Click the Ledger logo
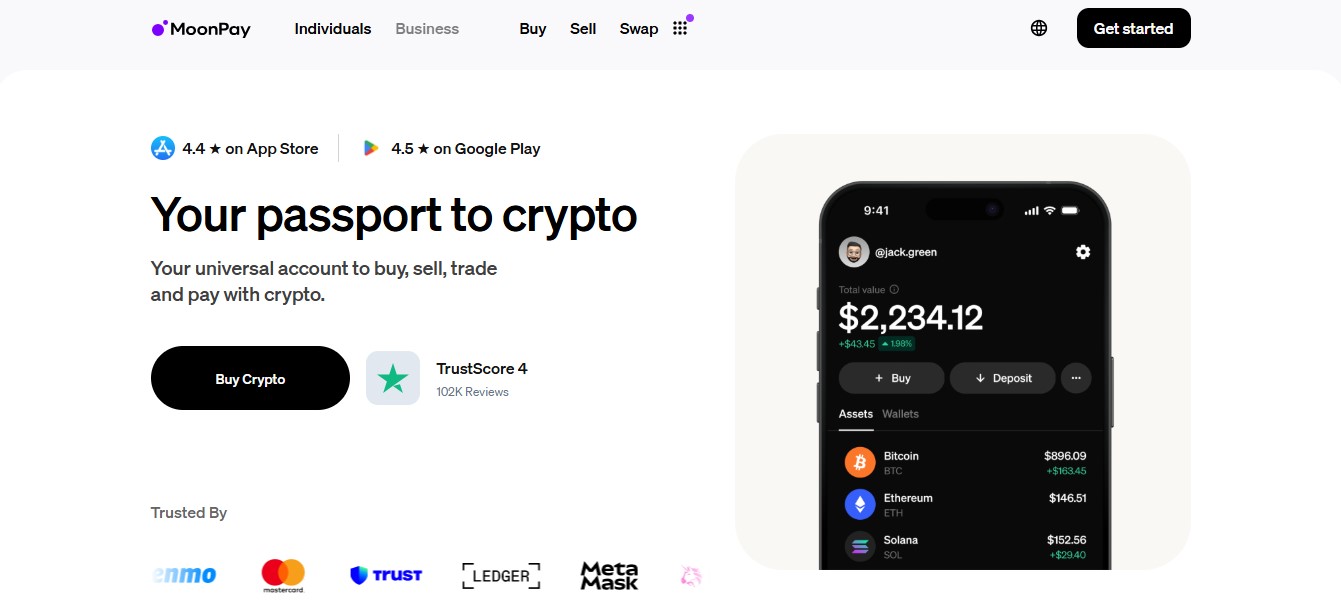Image resolution: width=1341 pixels, height=606 pixels. point(501,575)
